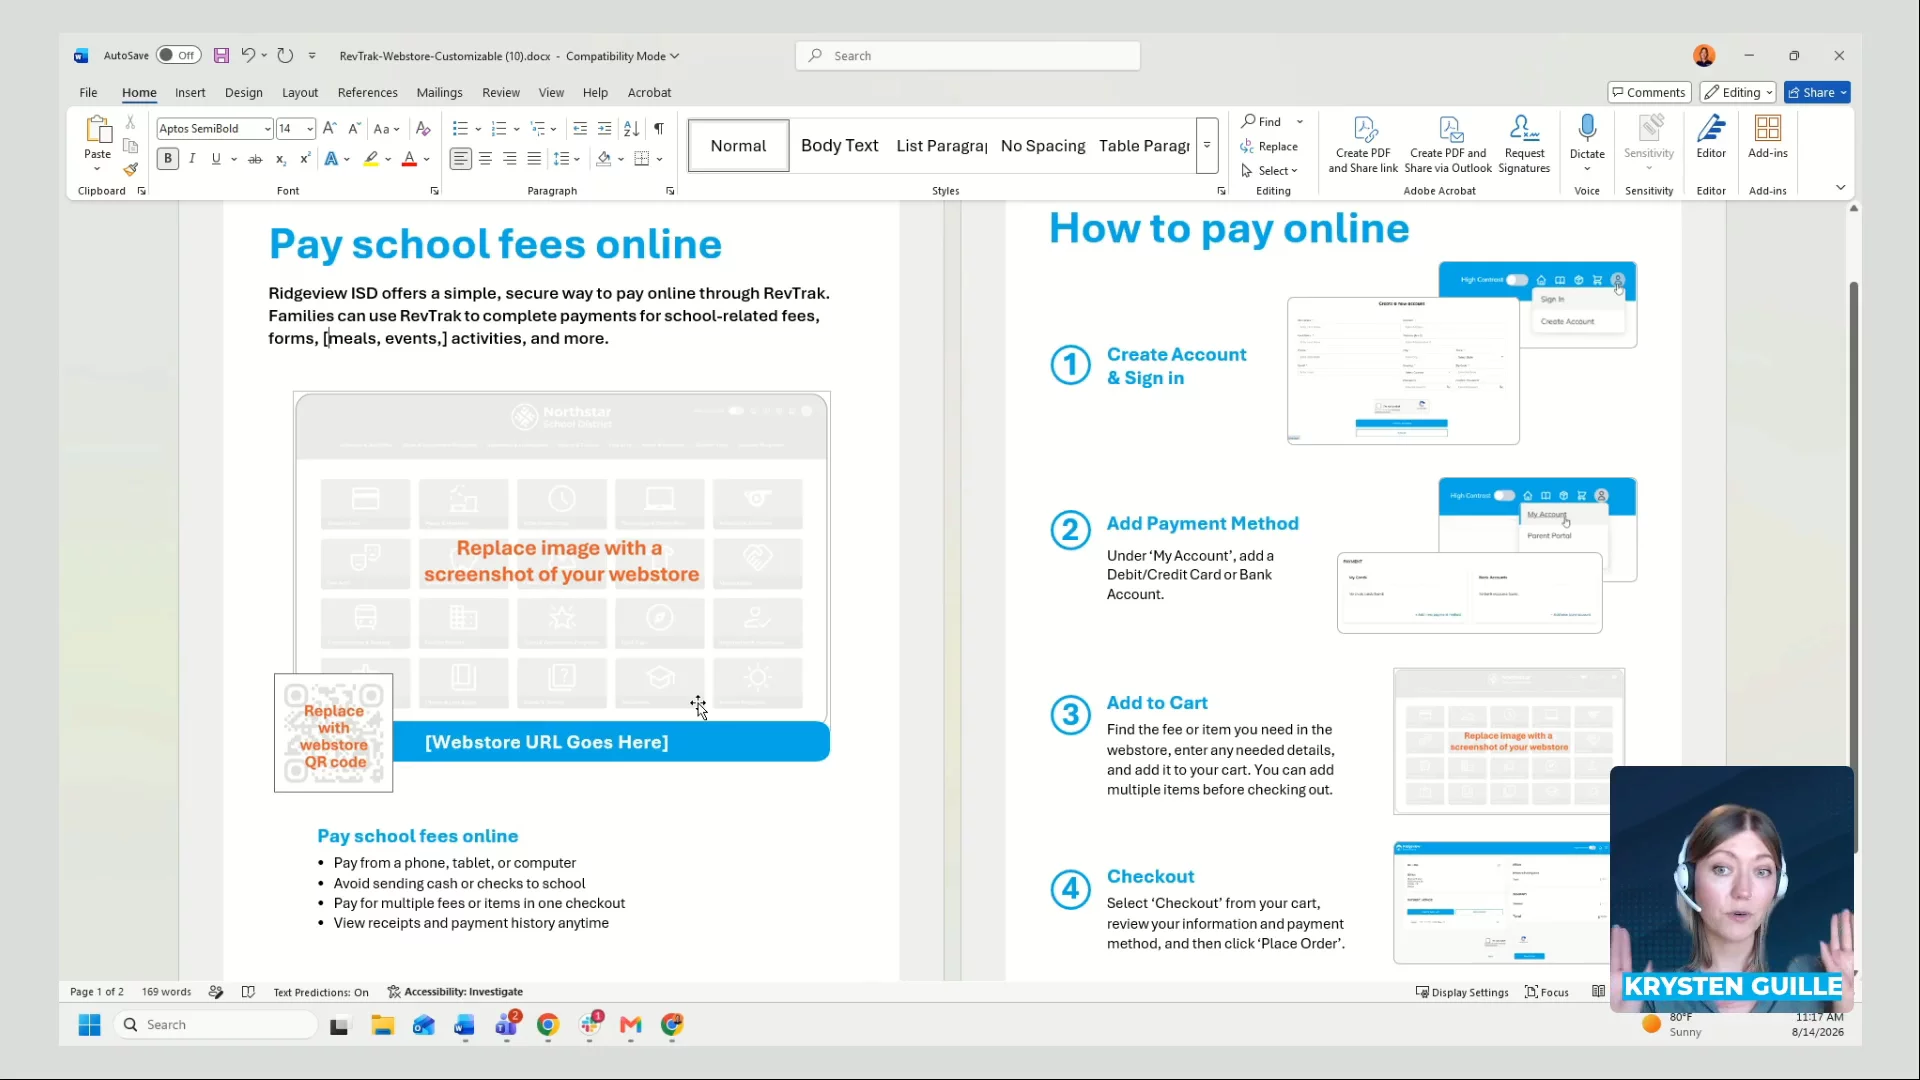The height and width of the screenshot is (1080, 1920).
Task: Increase paragraph indent
Action: [x=605, y=129]
